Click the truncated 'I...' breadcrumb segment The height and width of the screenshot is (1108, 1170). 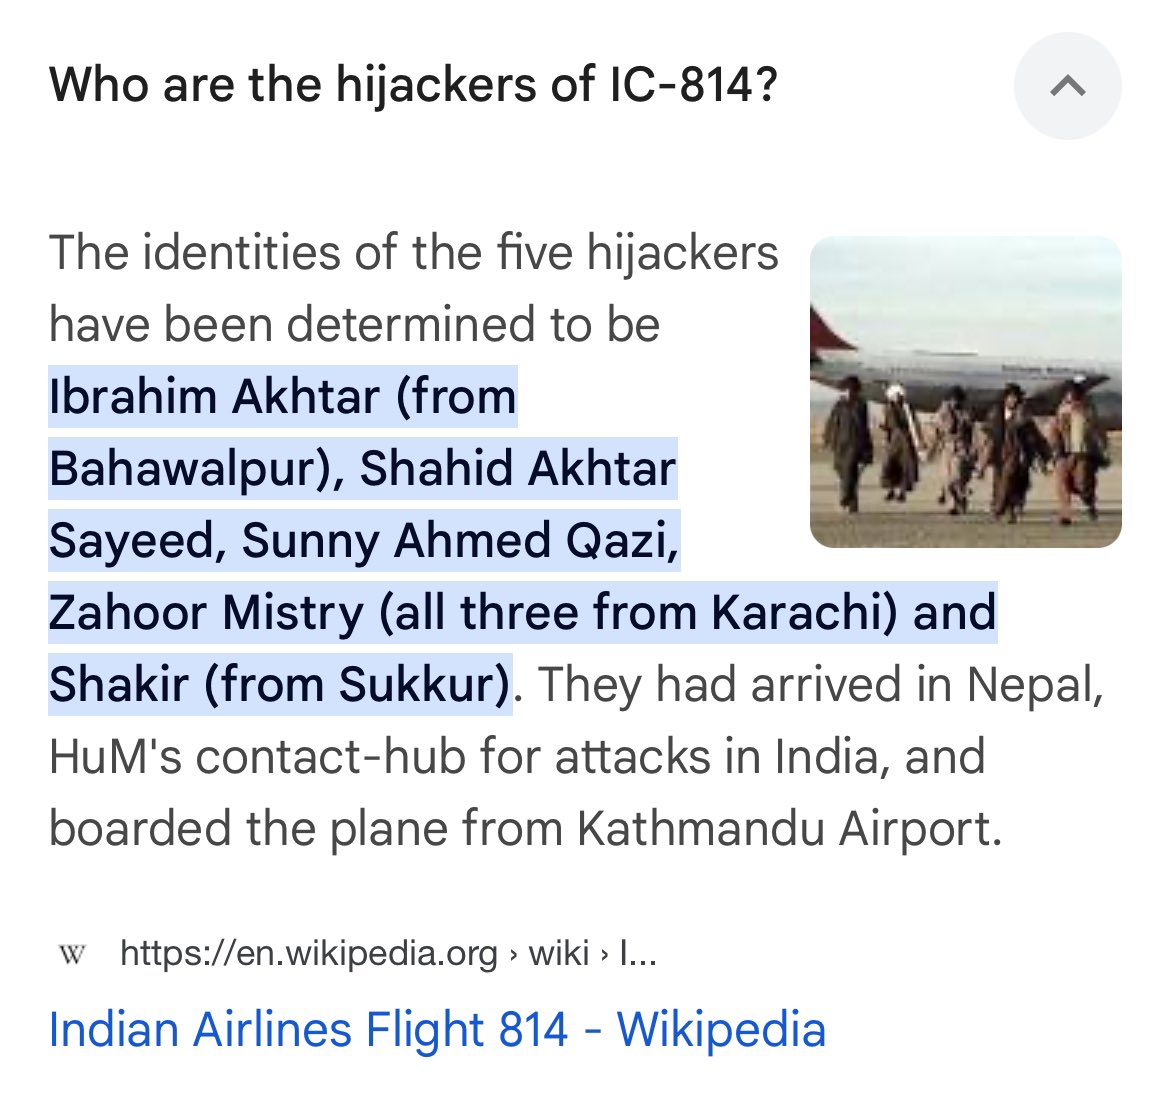(x=638, y=953)
